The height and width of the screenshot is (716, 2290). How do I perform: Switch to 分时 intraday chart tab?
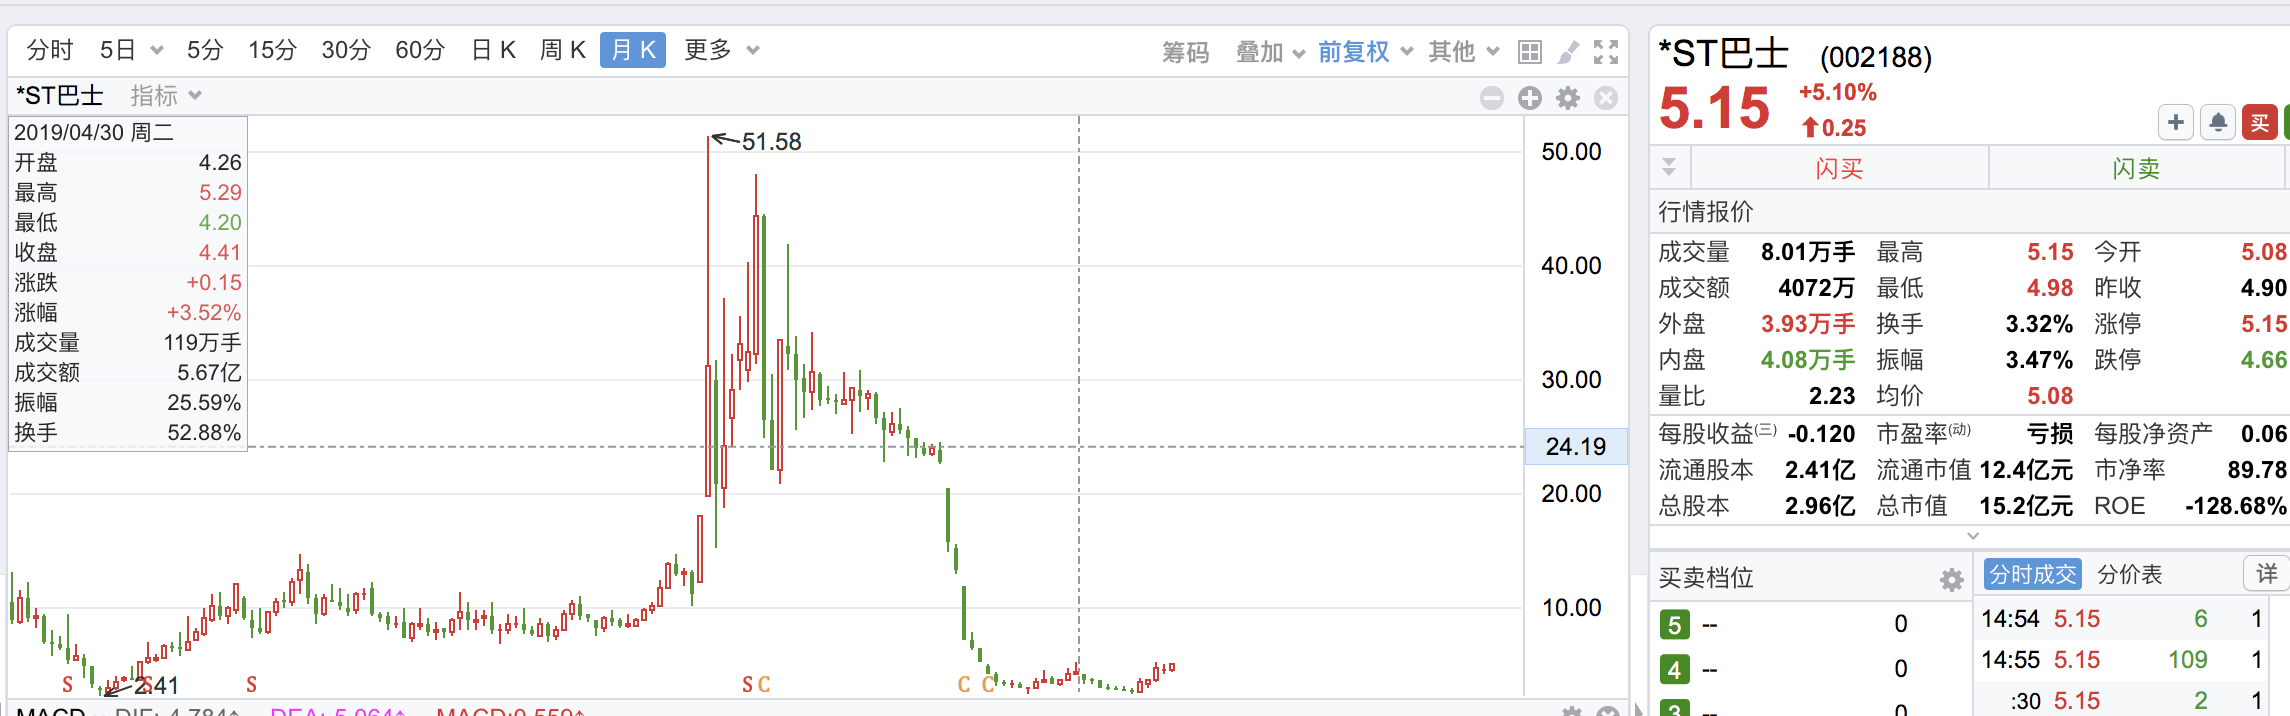click(50, 50)
